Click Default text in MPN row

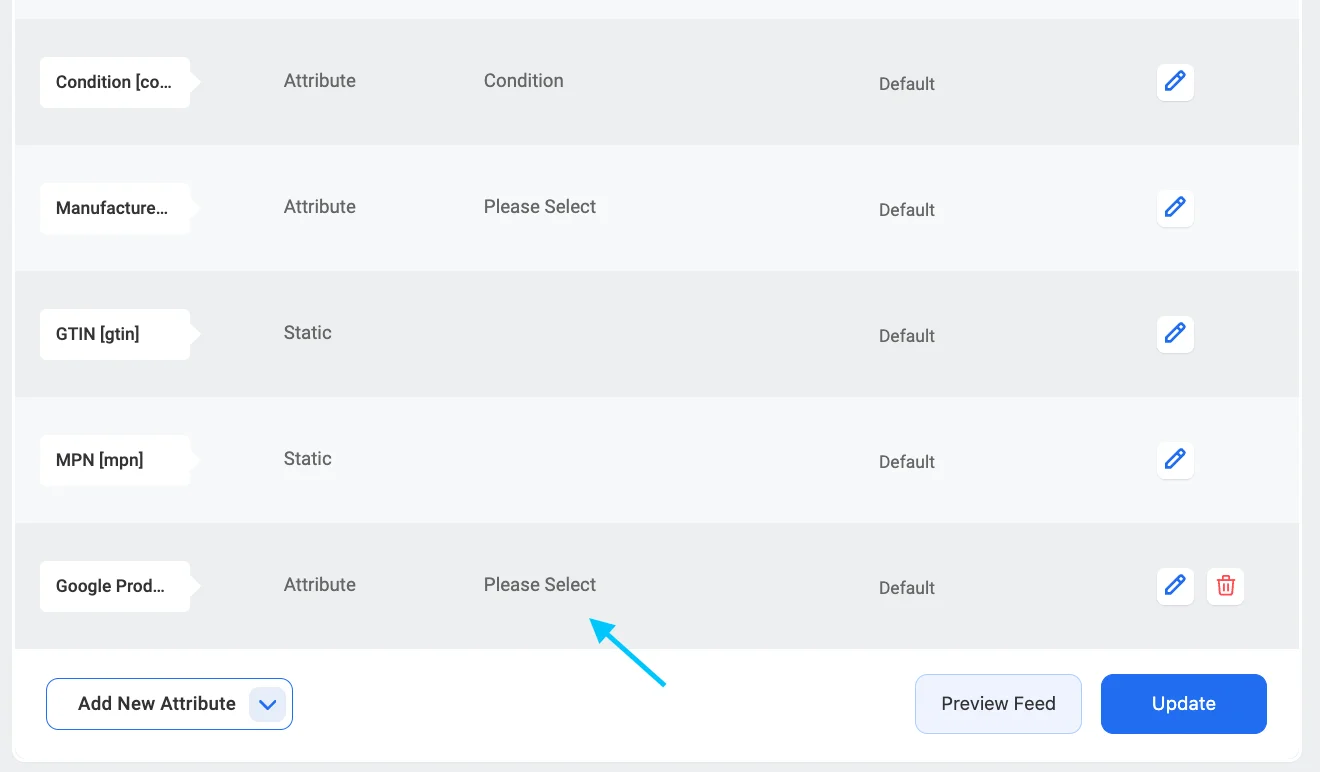907,462
